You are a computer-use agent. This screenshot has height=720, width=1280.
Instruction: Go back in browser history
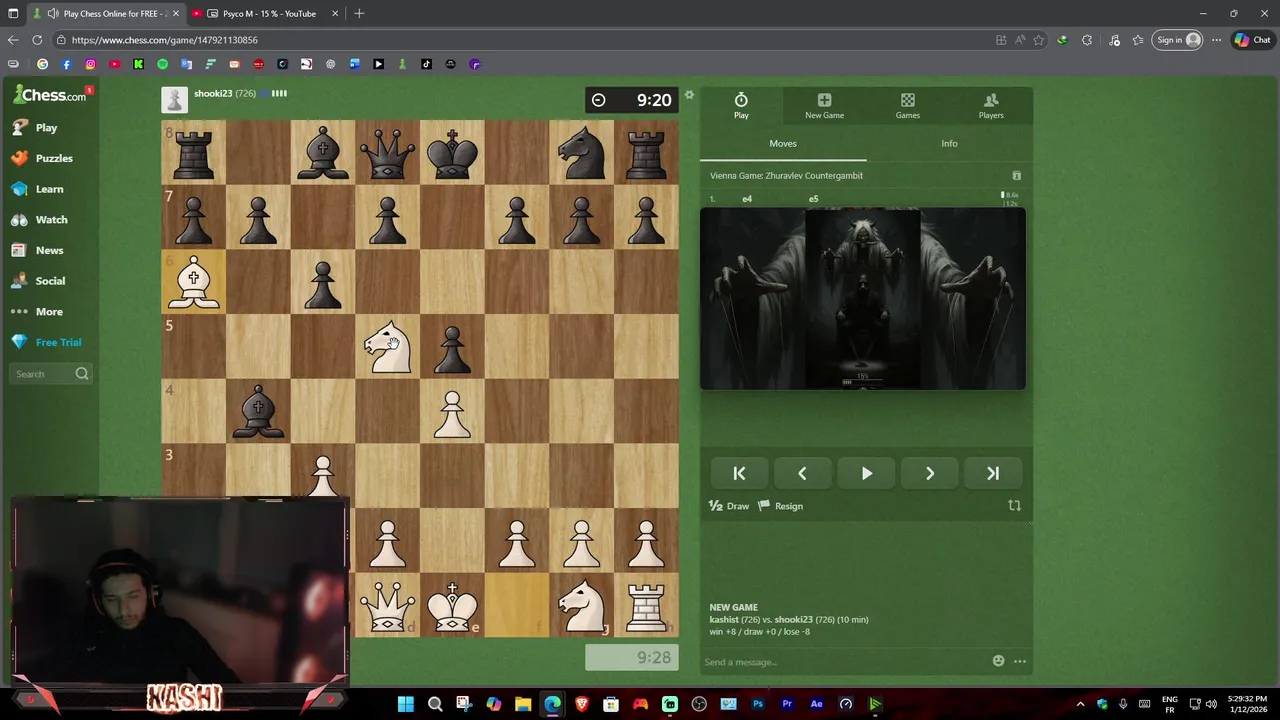pyautogui.click(x=13, y=40)
